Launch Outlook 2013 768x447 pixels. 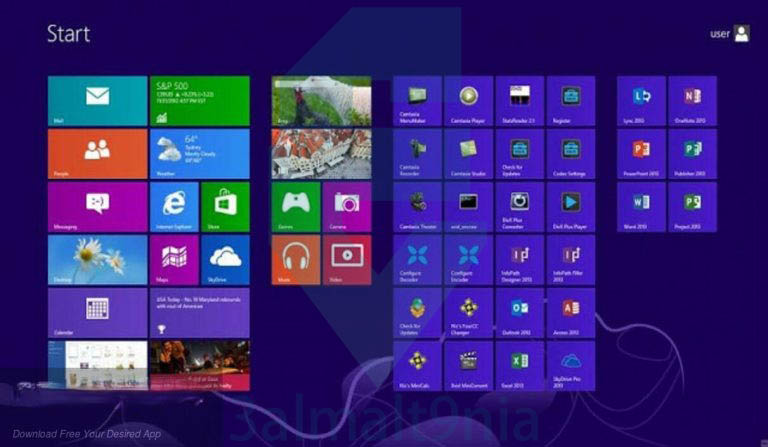click(520, 313)
